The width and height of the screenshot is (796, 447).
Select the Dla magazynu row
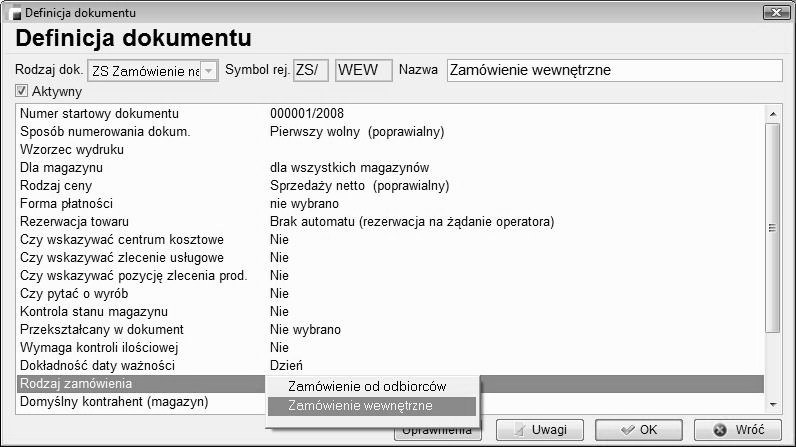pos(390,168)
